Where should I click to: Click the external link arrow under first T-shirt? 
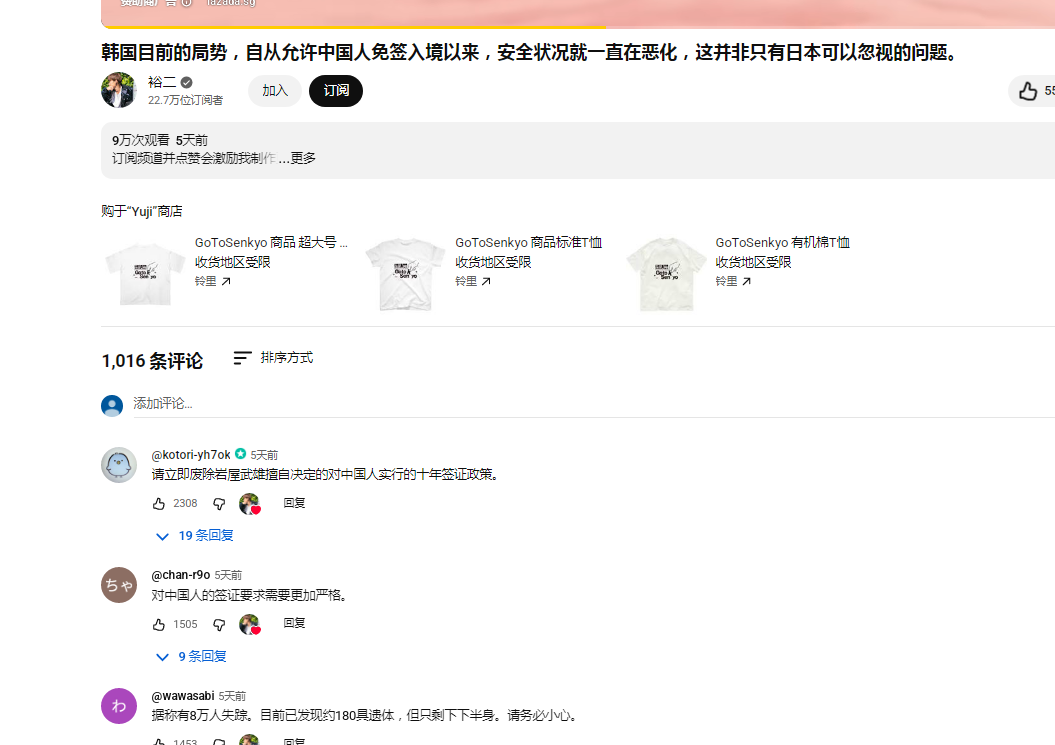(x=226, y=282)
